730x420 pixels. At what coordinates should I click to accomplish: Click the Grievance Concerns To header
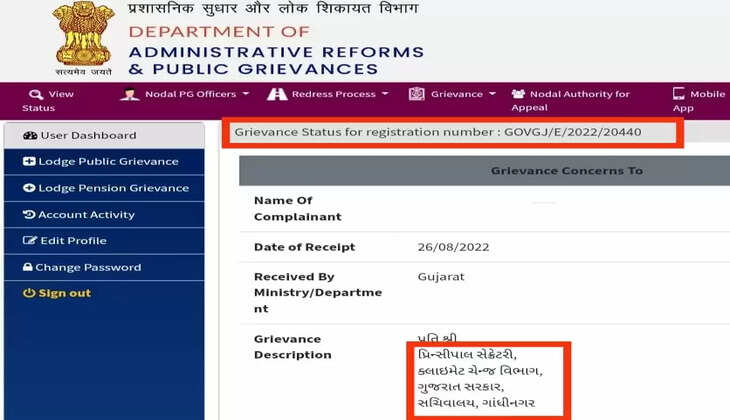pos(566,171)
